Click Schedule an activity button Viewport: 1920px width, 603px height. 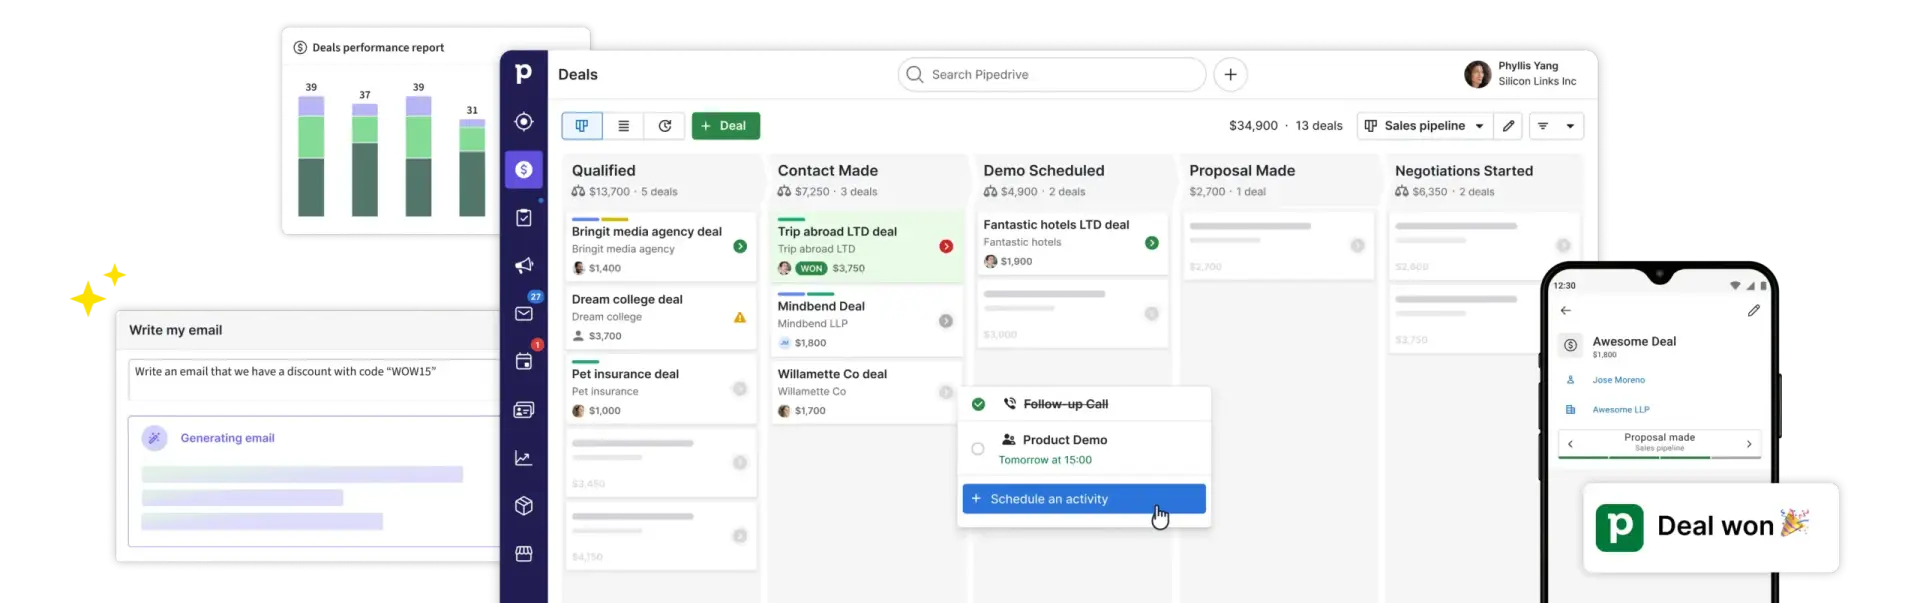[x=1084, y=499]
